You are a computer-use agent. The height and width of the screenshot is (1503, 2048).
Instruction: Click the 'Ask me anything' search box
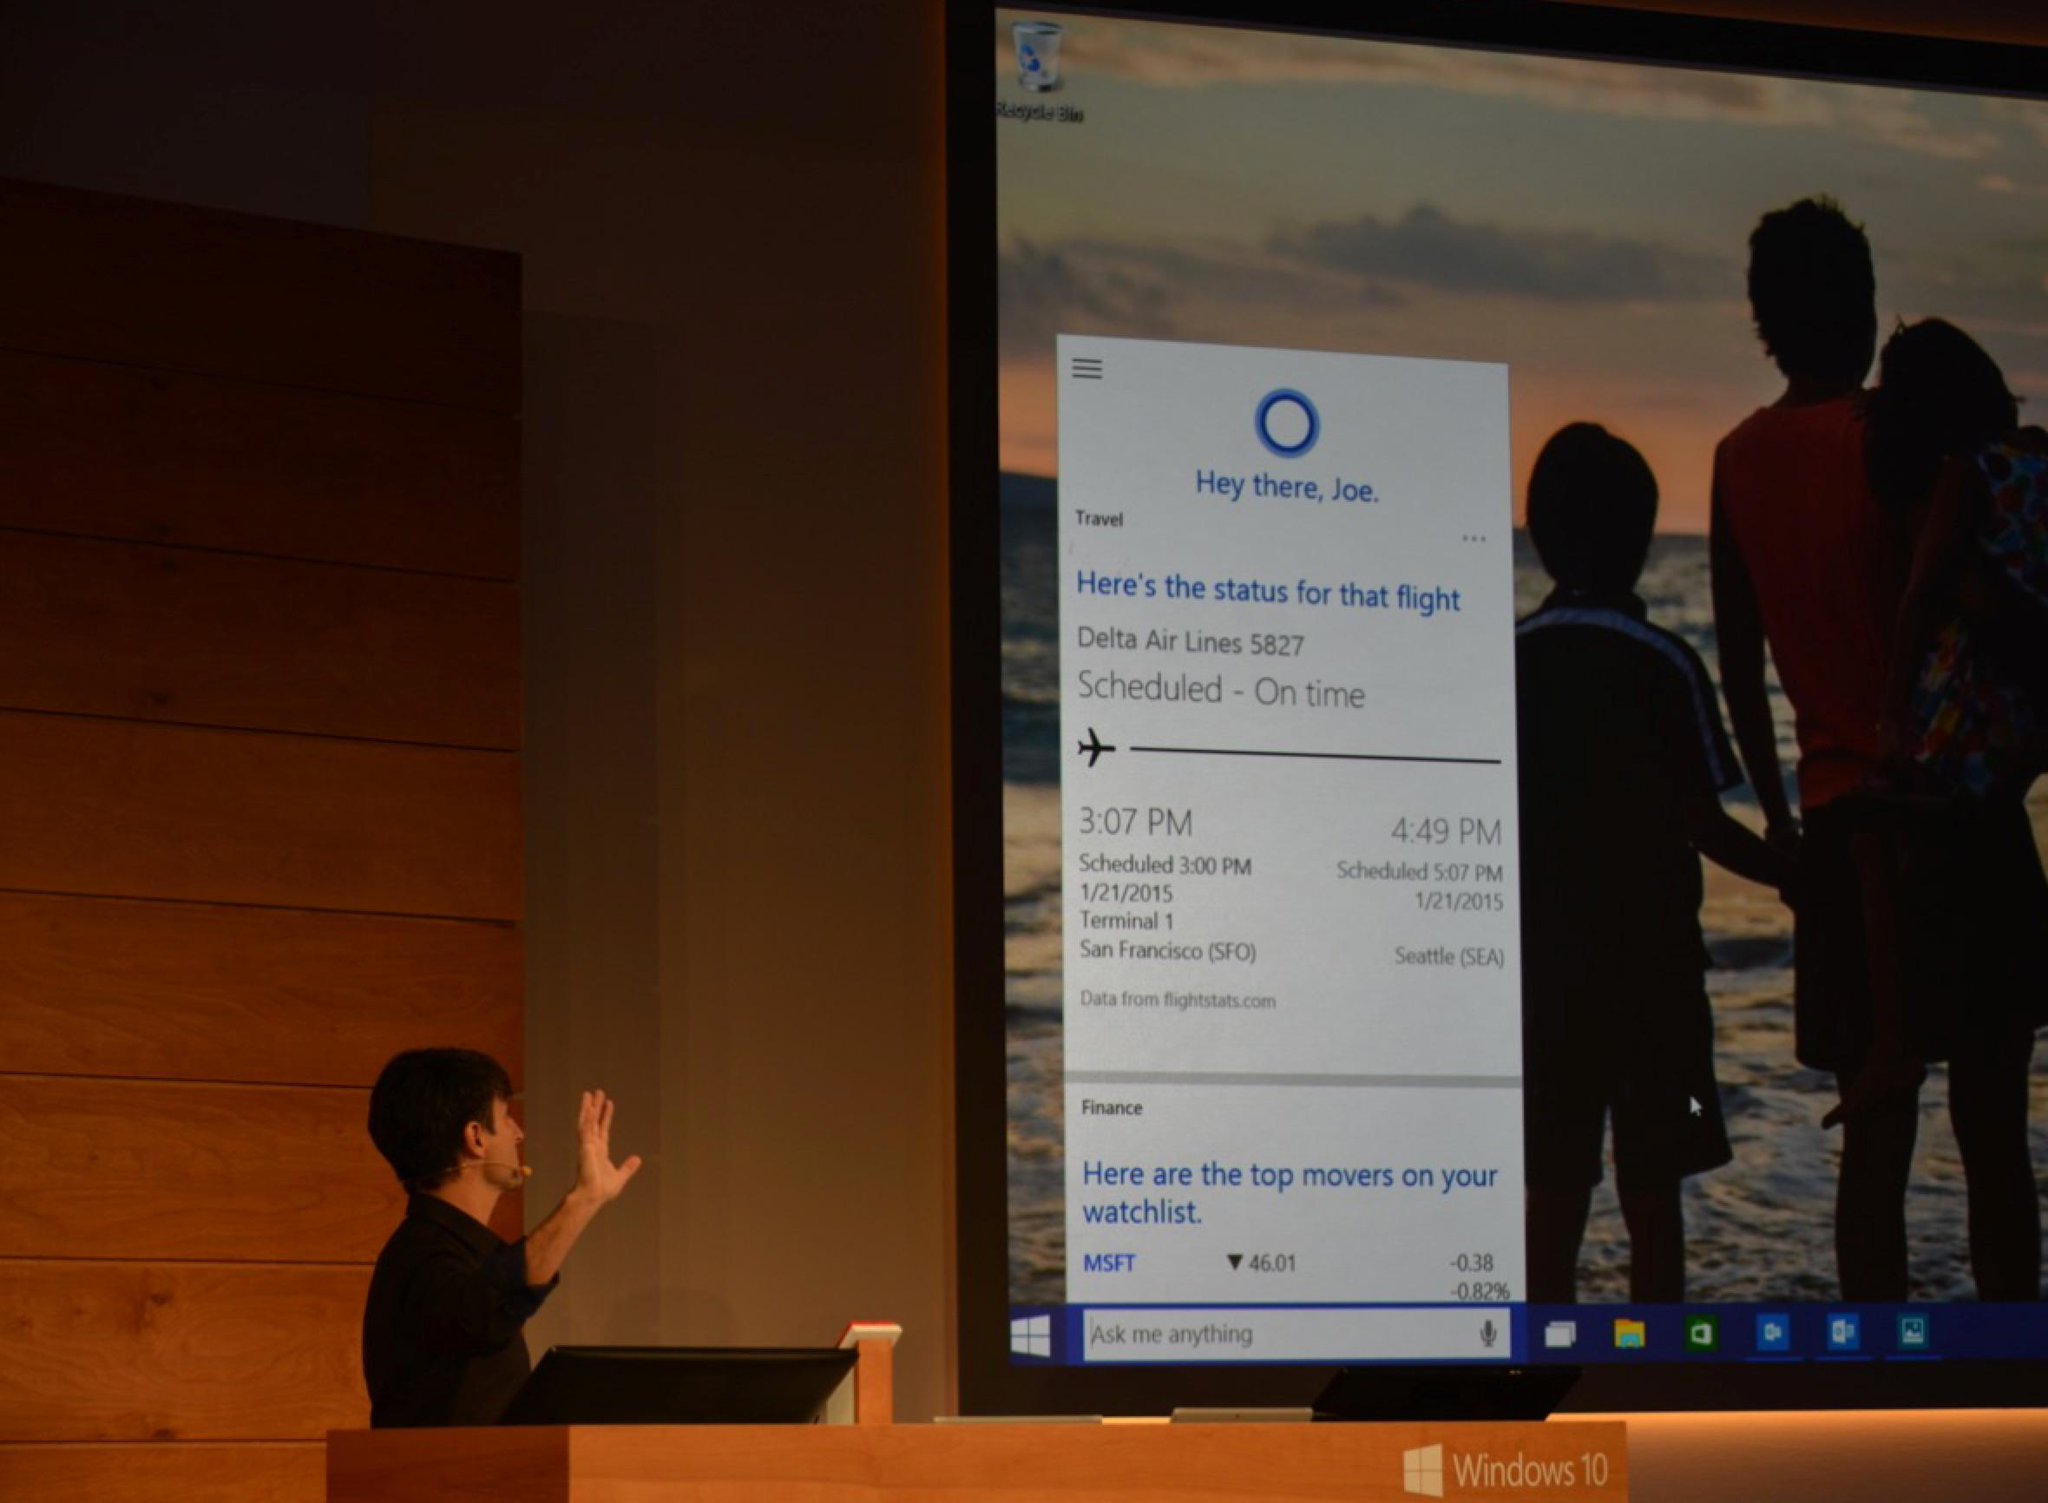(x=1296, y=1334)
